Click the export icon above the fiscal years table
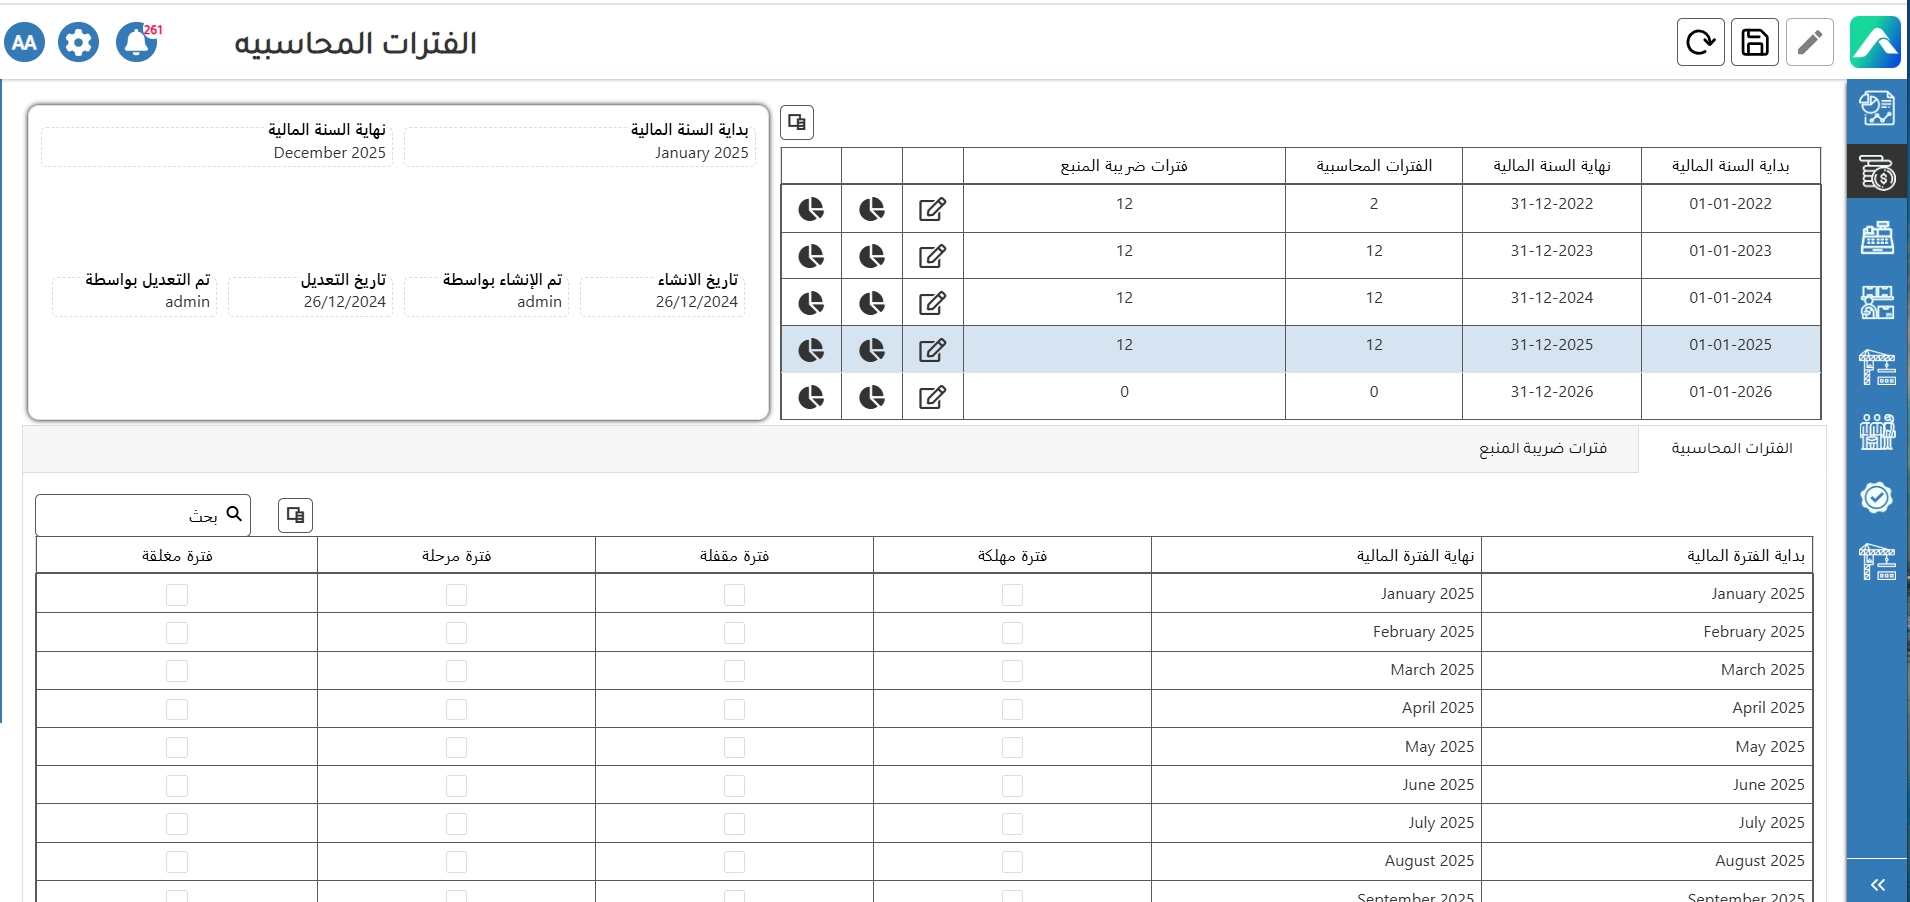1910x902 pixels. coord(797,123)
